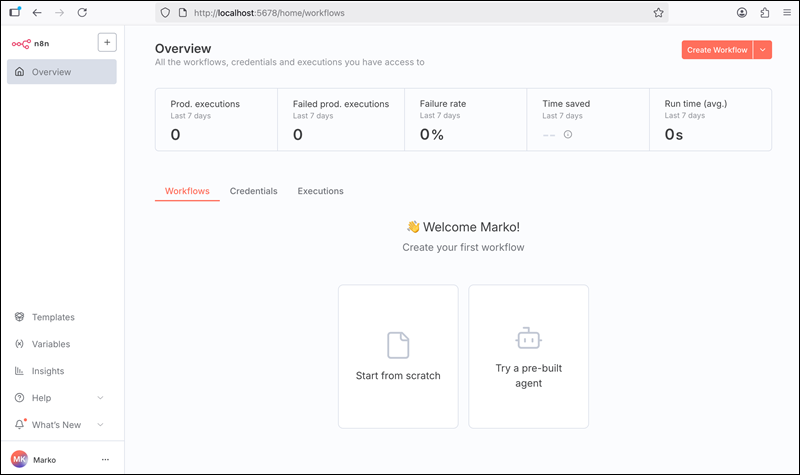The width and height of the screenshot is (800, 475).
Task: Open the browser account icon
Action: coord(742,13)
